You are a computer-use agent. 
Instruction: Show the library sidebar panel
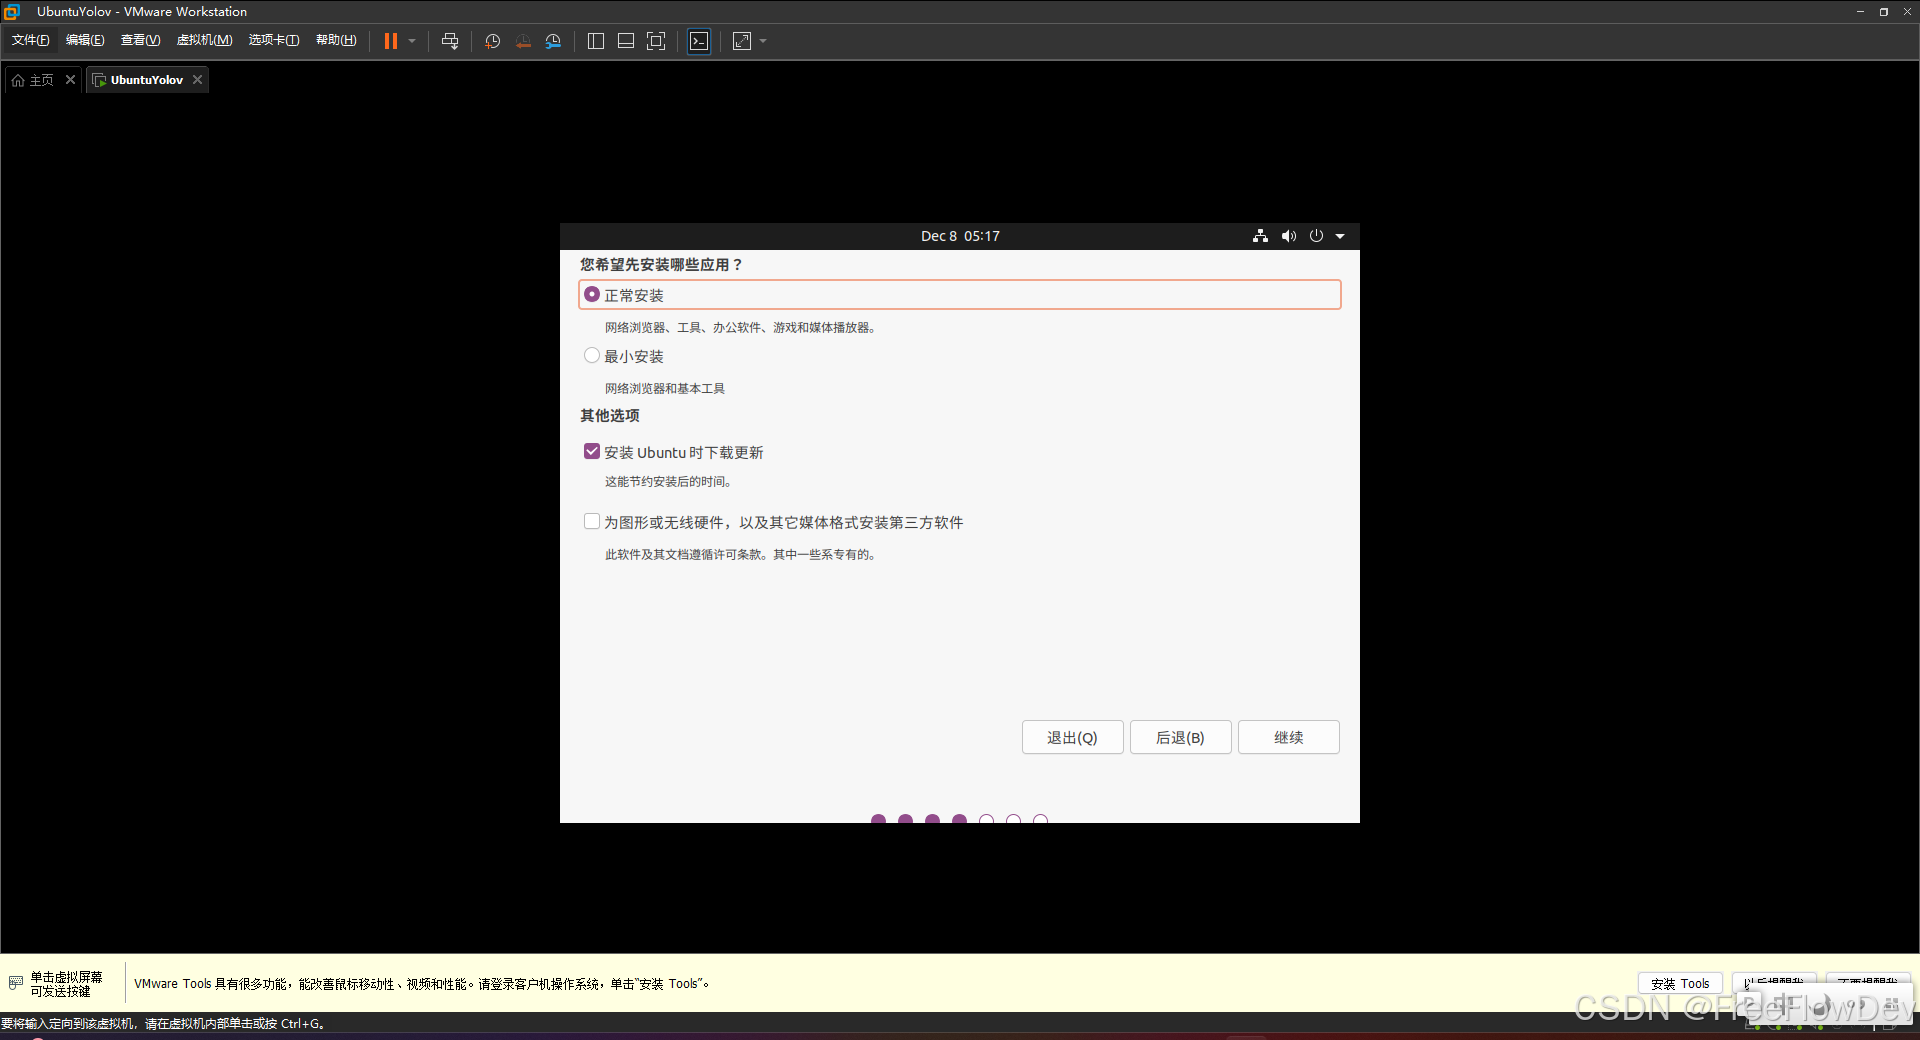pos(596,41)
